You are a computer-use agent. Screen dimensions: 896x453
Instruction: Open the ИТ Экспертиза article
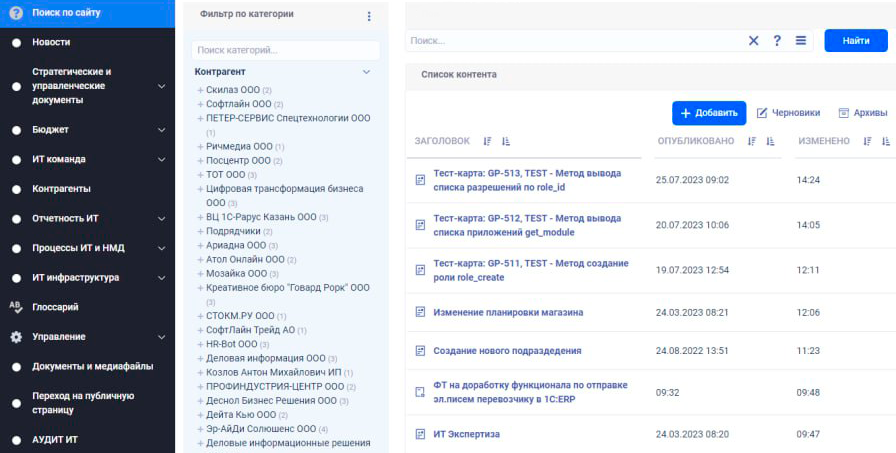tap(466, 434)
